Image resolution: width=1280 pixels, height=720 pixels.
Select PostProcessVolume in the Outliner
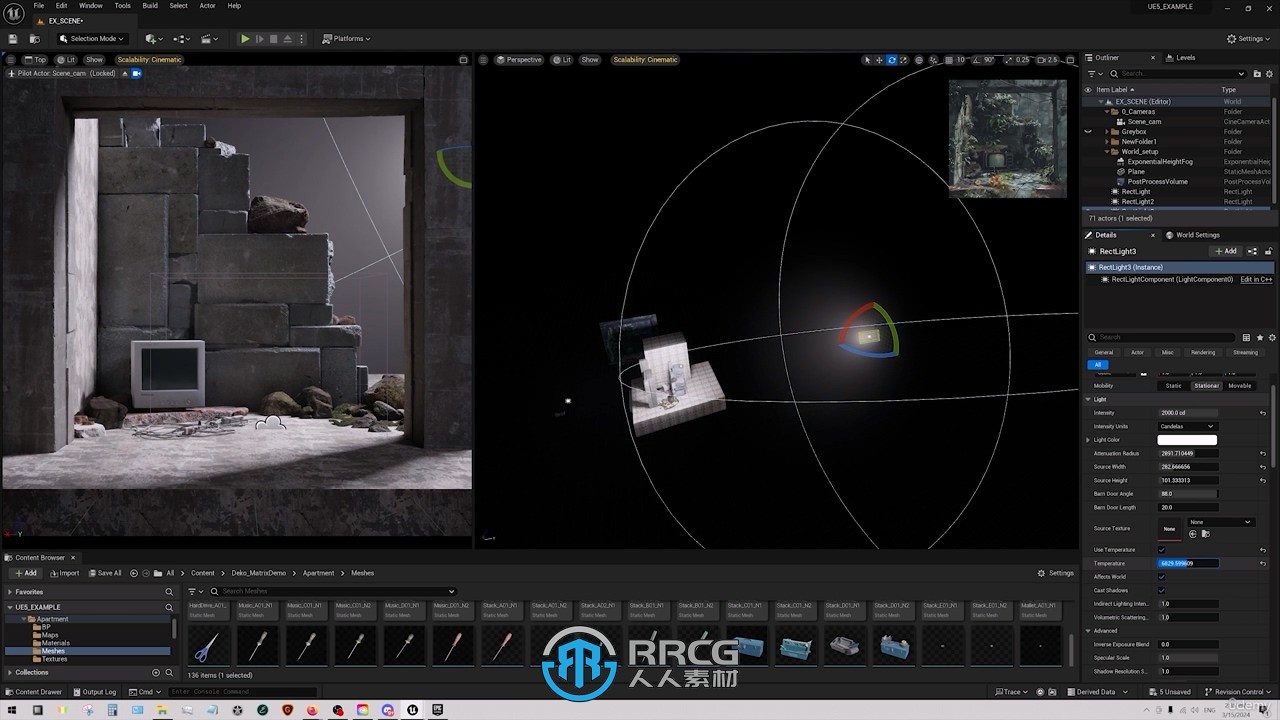1157,182
